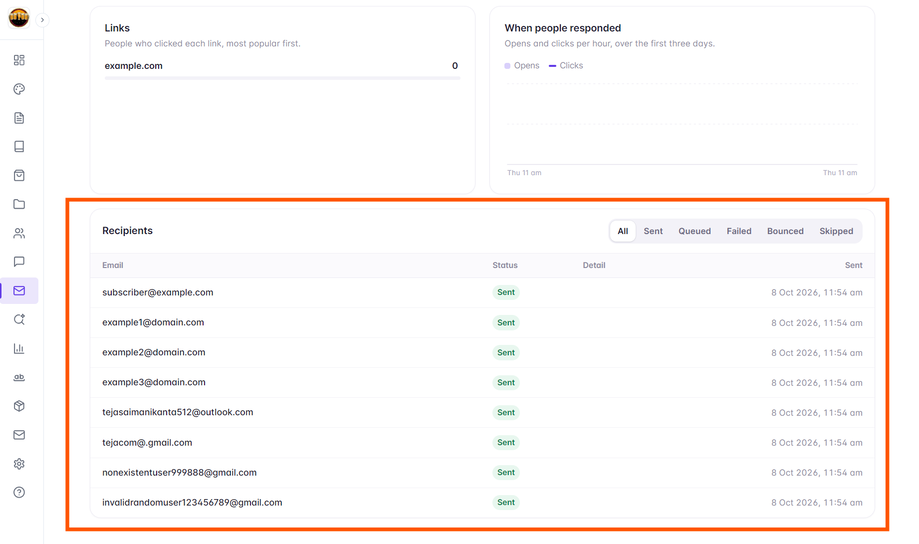Select nonexistentuser999888@gmail.com recipient email
The image size is (919, 544).
[179, 472]
